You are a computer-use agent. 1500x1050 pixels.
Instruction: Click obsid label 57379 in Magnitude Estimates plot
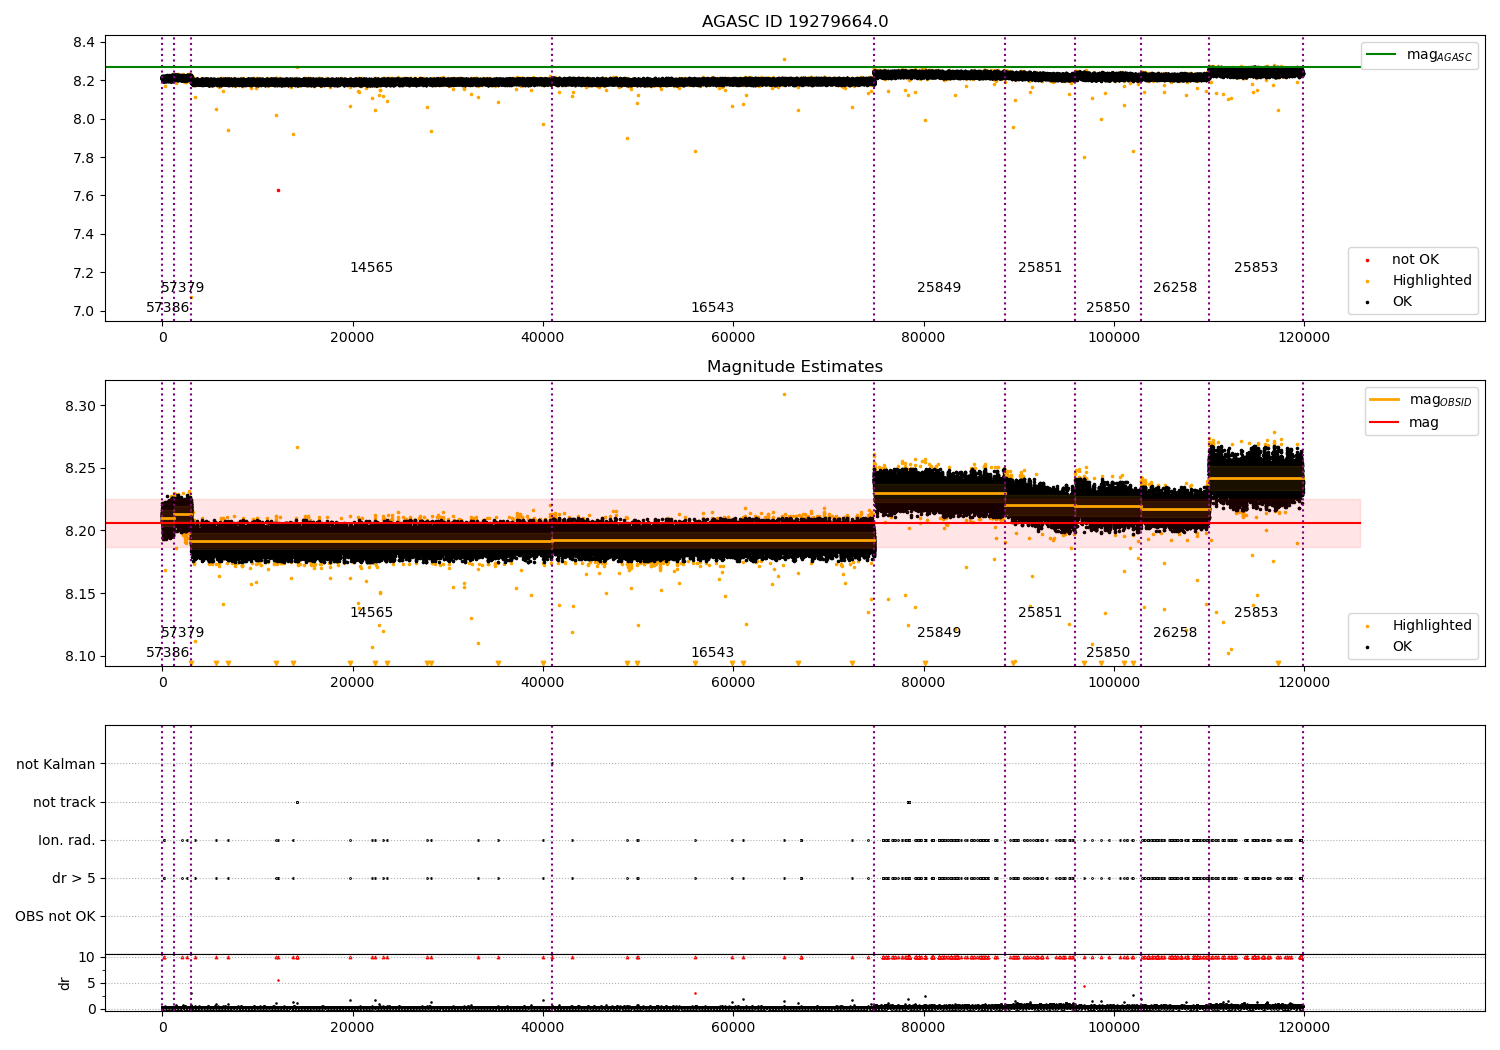(182, 633)
